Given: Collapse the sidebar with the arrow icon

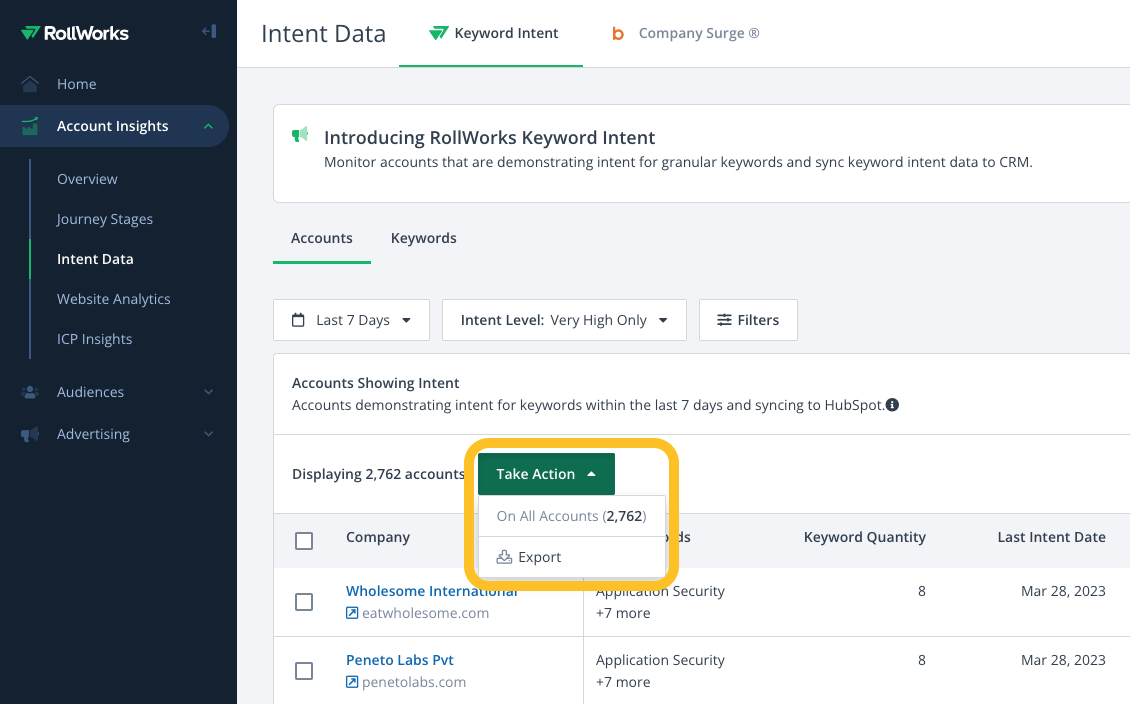Looking at the screenshot, I should (209, 31).
